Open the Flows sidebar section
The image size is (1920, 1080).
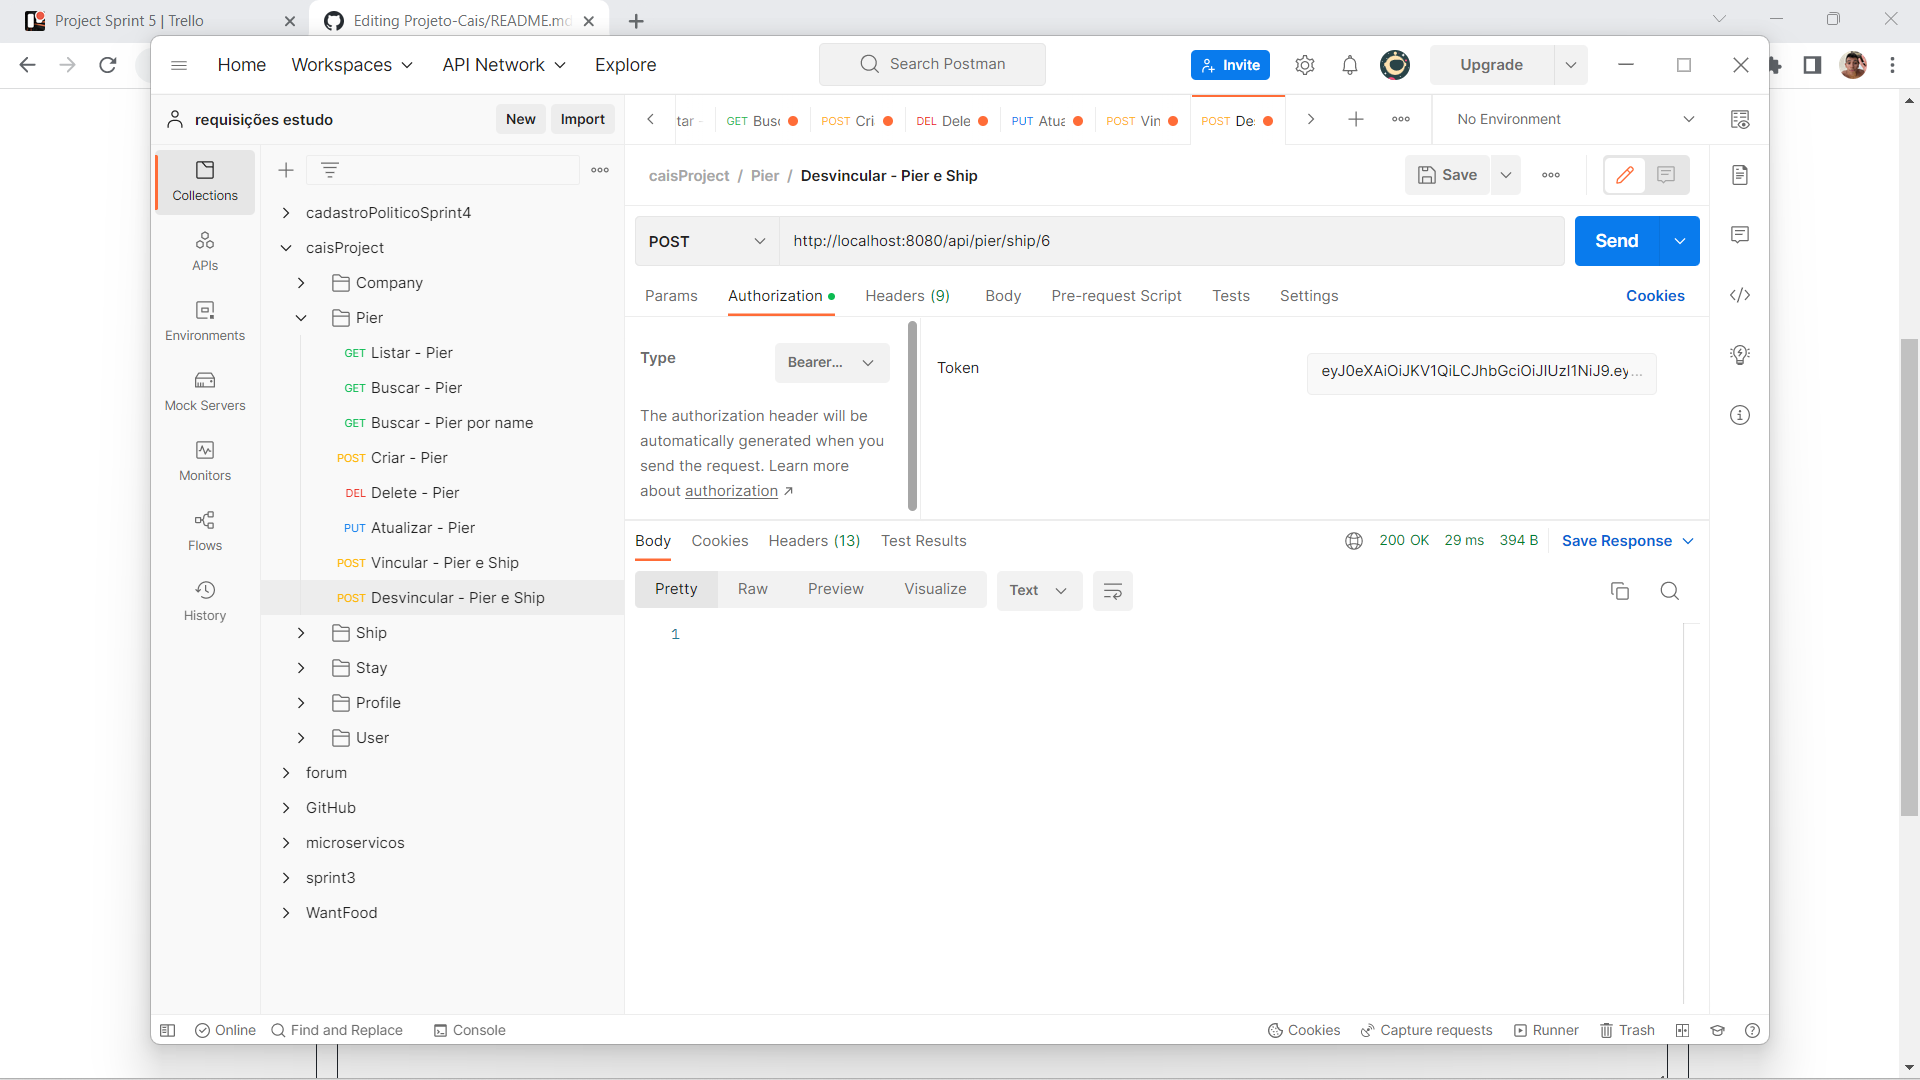pyautogui.click(x=205, y=531)
